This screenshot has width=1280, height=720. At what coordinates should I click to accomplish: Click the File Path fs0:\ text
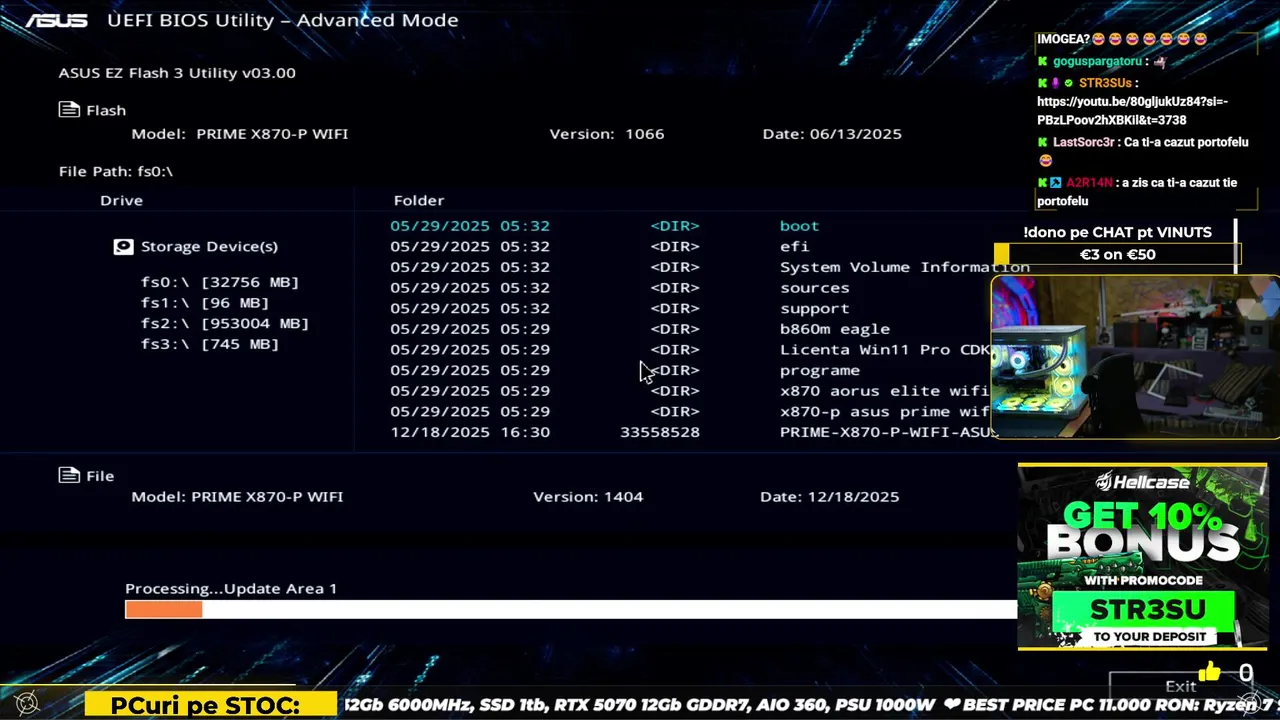coord(116,171)
